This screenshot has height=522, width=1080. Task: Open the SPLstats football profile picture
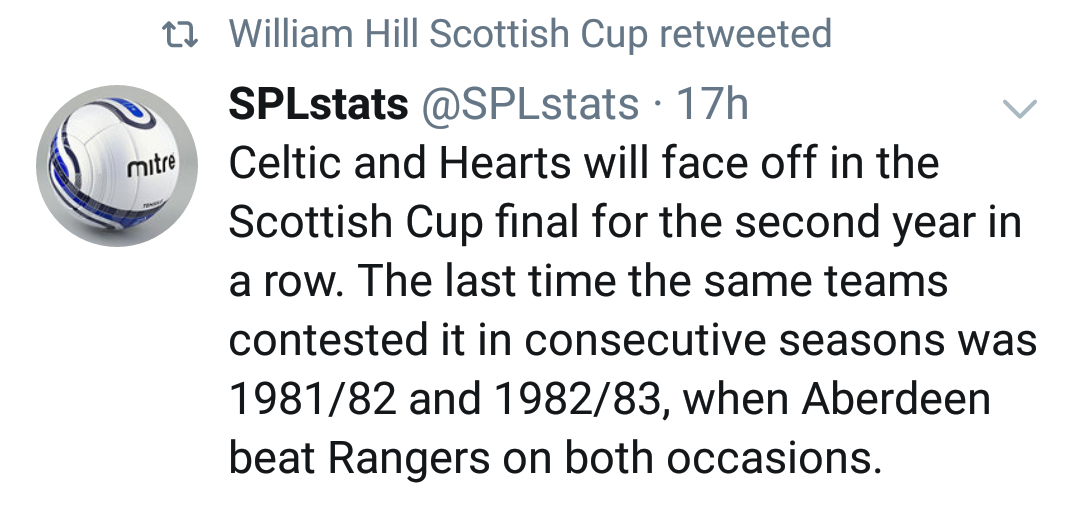tap(117, 165)
